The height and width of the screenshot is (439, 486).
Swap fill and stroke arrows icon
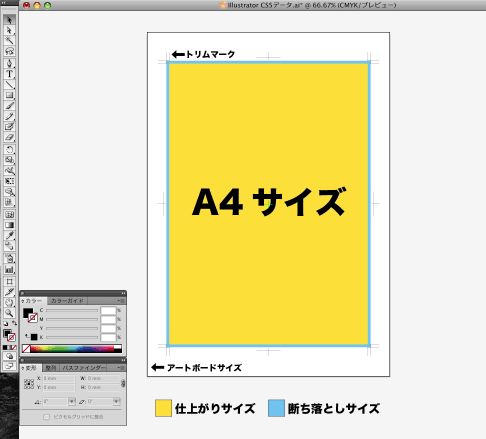(14, 323)
